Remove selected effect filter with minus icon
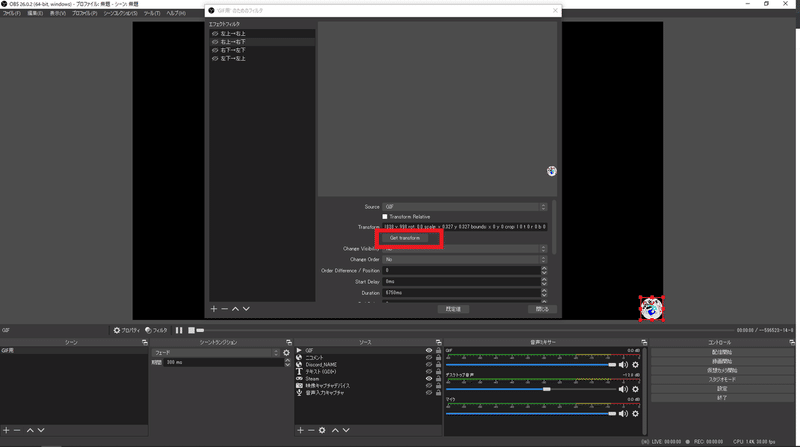The image size is (800, 447). point(224,309)
